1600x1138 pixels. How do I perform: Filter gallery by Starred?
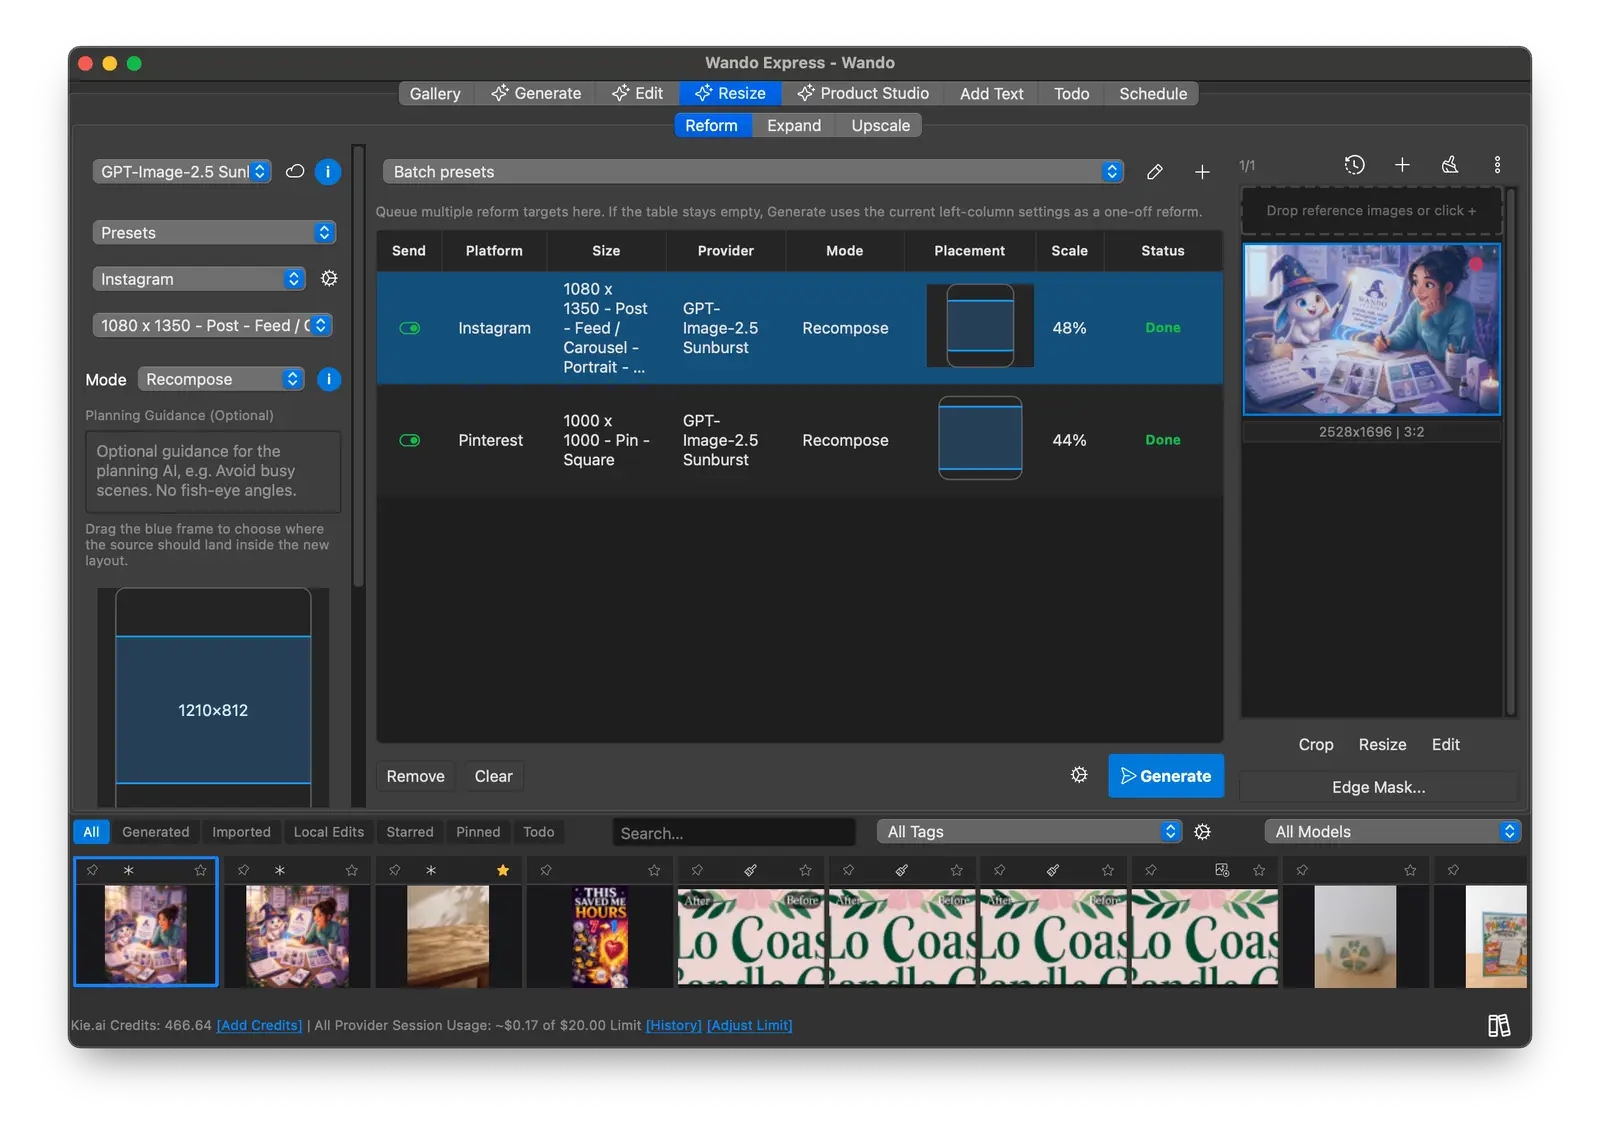[x=410, y=832]
